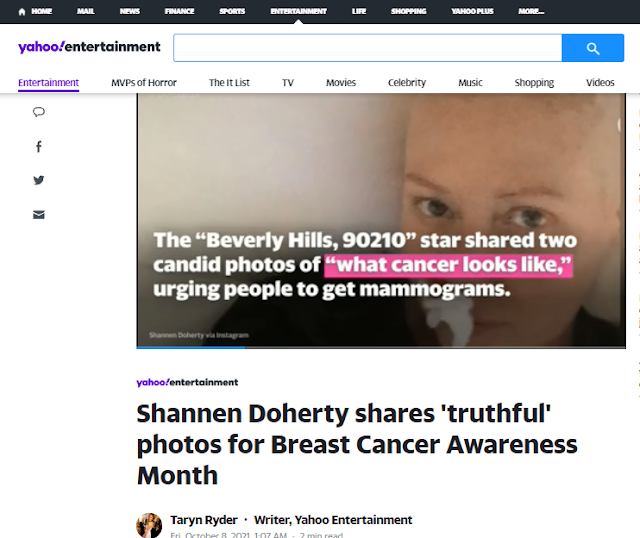Click yahoo/entertainment logo above headline
Viewport: 640px width, 538px height.
pos(187,382)
